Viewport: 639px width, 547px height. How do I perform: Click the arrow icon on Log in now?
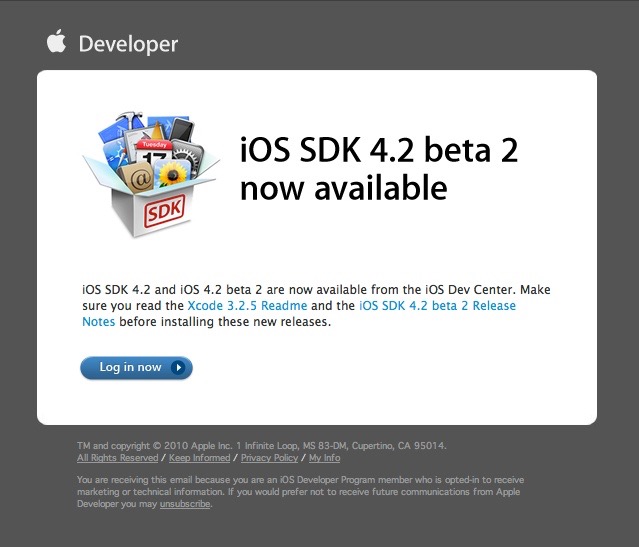click(x=178, y=368)
